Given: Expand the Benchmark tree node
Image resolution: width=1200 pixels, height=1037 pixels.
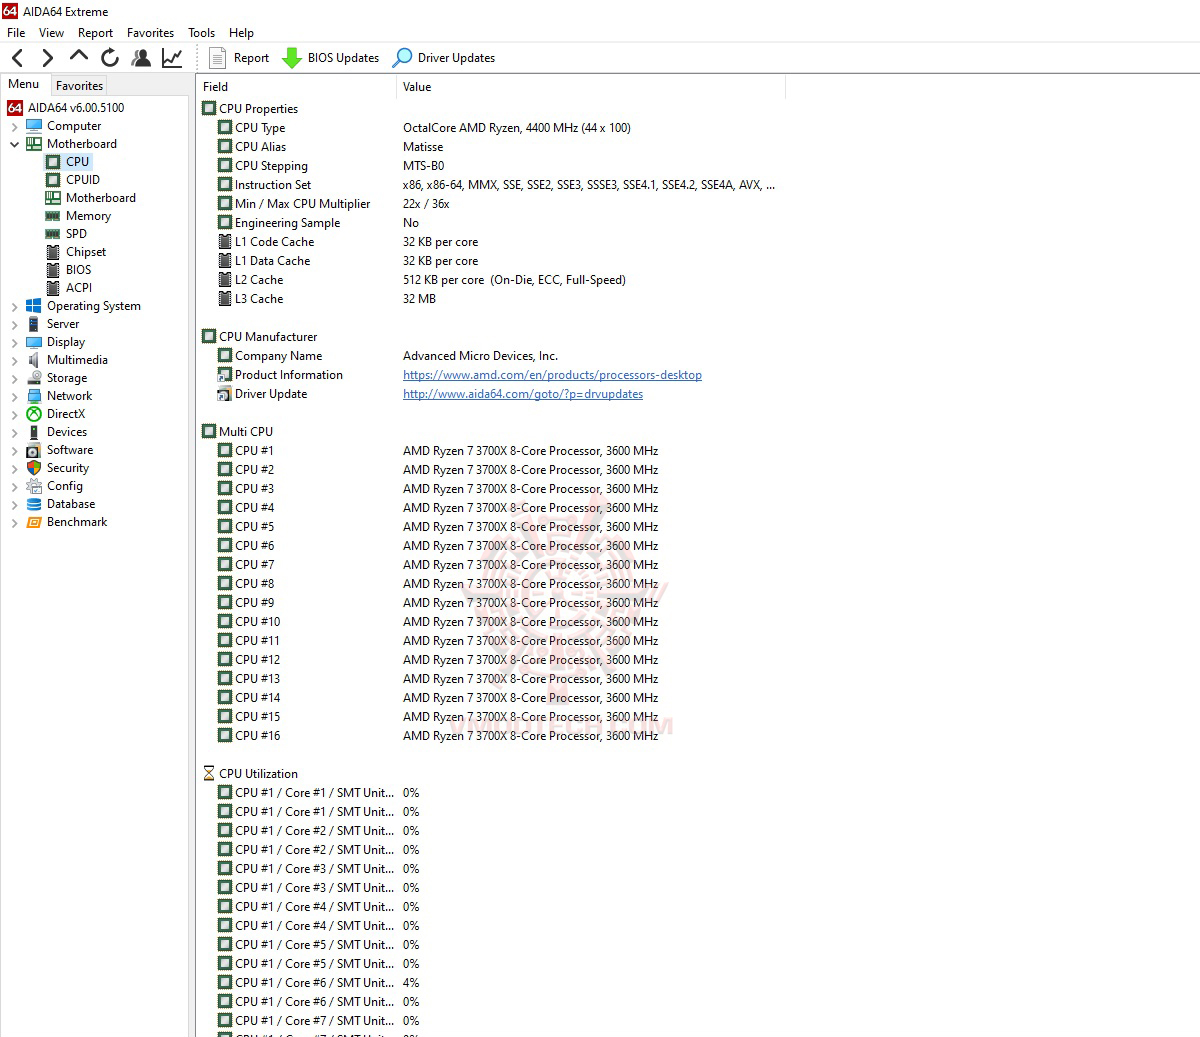Looking at the screenshot, I should click(x=14, y=522).
